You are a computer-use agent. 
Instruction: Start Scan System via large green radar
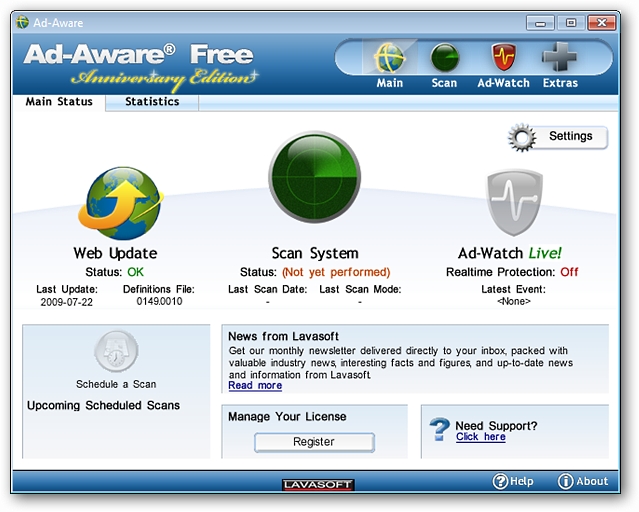tap(314, 177)
